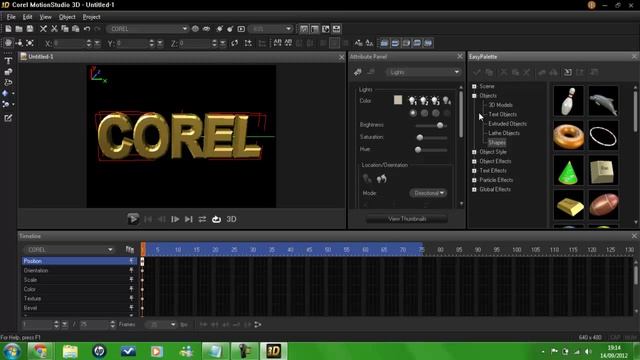
Task: Select the Insert Geometric Object tool
Action: coord(6,93)
